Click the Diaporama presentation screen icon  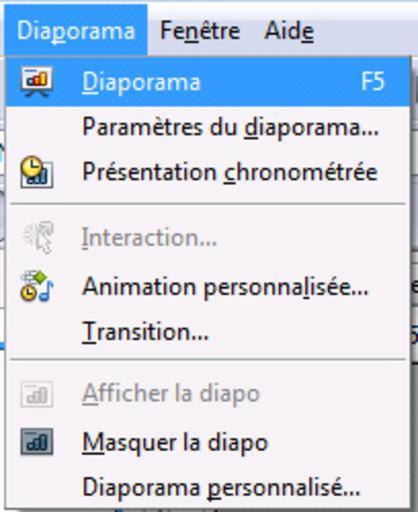(x=37, y=82)
